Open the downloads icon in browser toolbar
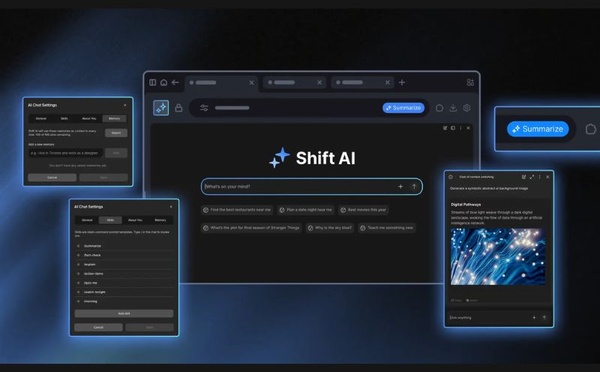The height and width of the screenshot is (372, 600). (453, 108)
